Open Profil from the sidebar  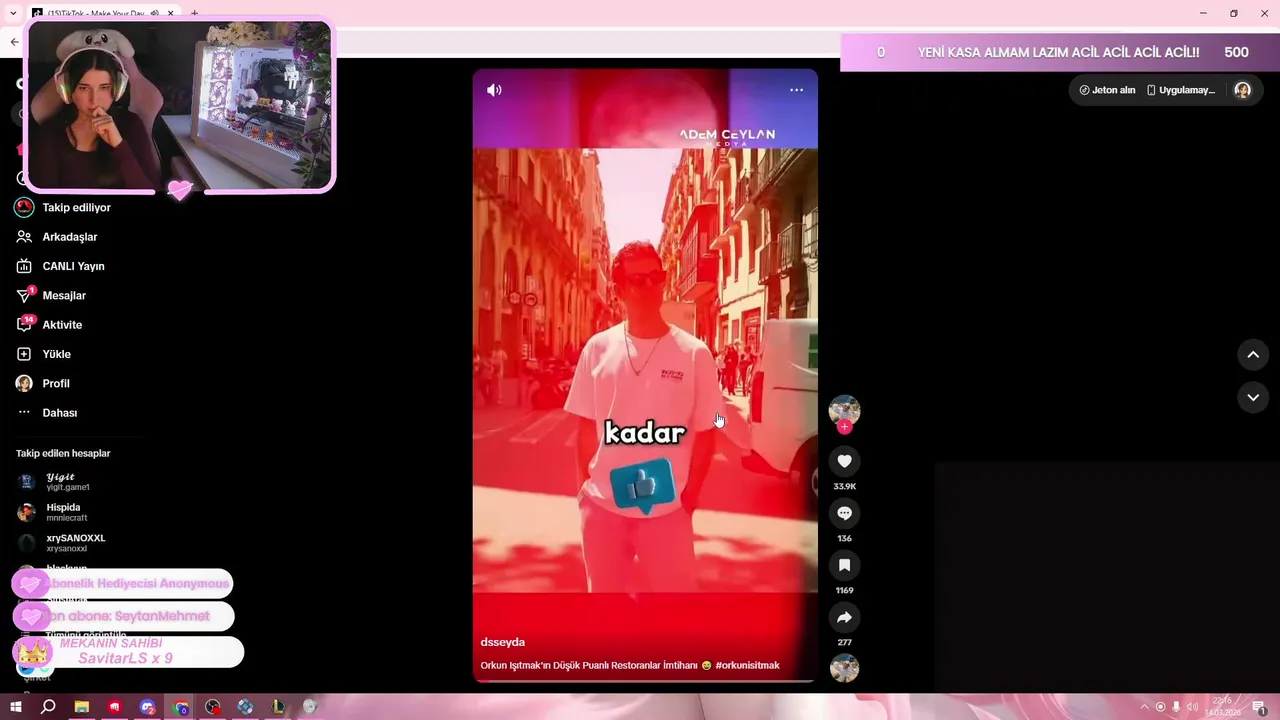pos(43,383)
